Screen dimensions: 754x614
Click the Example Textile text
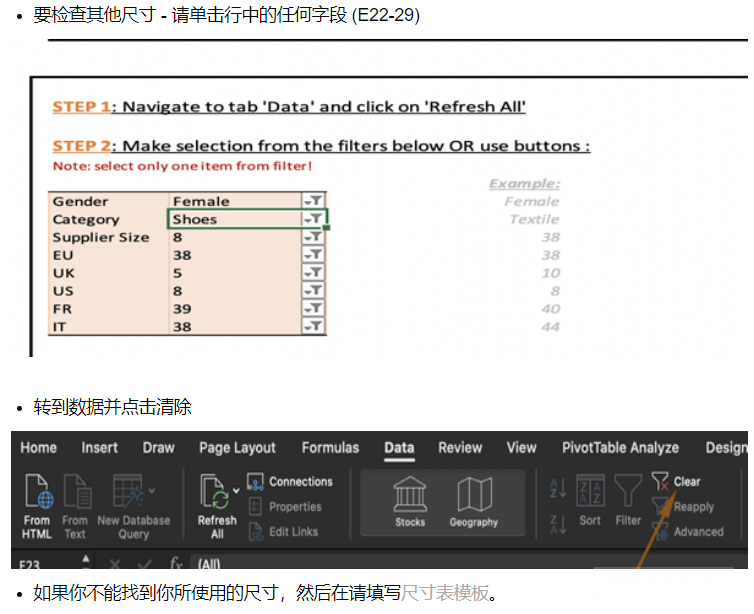(x=535, y=219)
